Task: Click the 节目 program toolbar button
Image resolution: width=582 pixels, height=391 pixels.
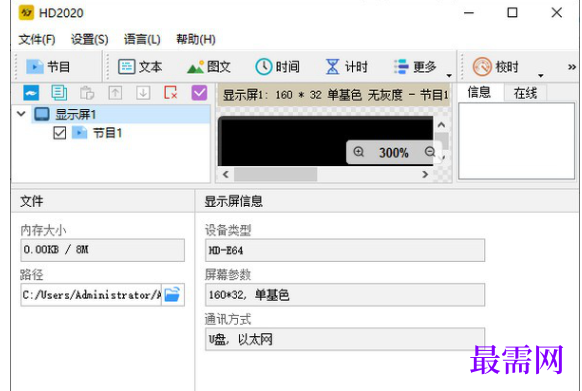Action: (x=48, y=67)
